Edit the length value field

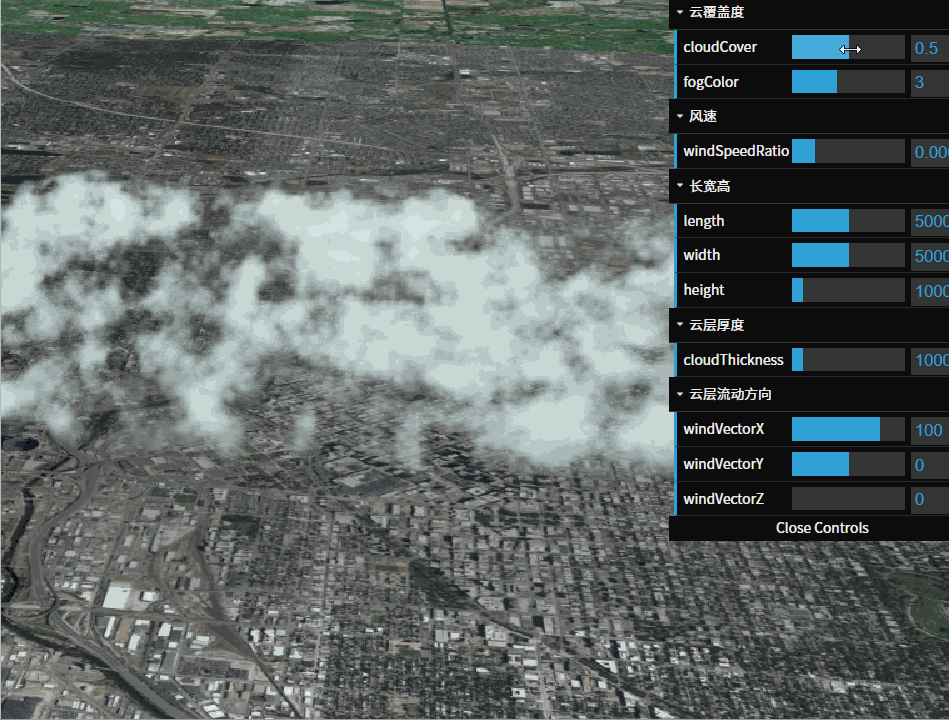click(x=930, y=221)
